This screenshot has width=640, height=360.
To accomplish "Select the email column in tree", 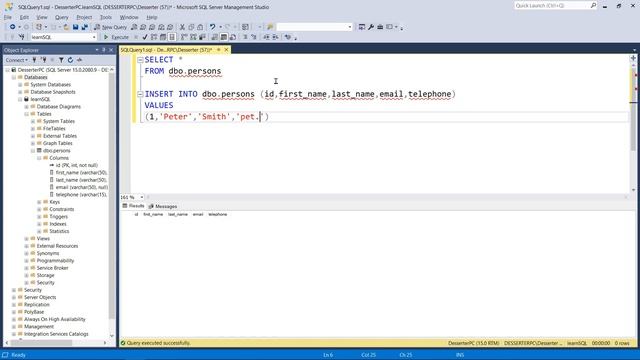I will pyautogui.click(x=82, y=187).
